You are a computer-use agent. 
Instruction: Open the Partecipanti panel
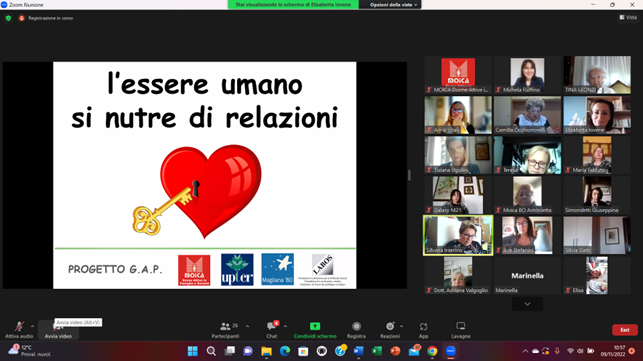coord(226,330)
